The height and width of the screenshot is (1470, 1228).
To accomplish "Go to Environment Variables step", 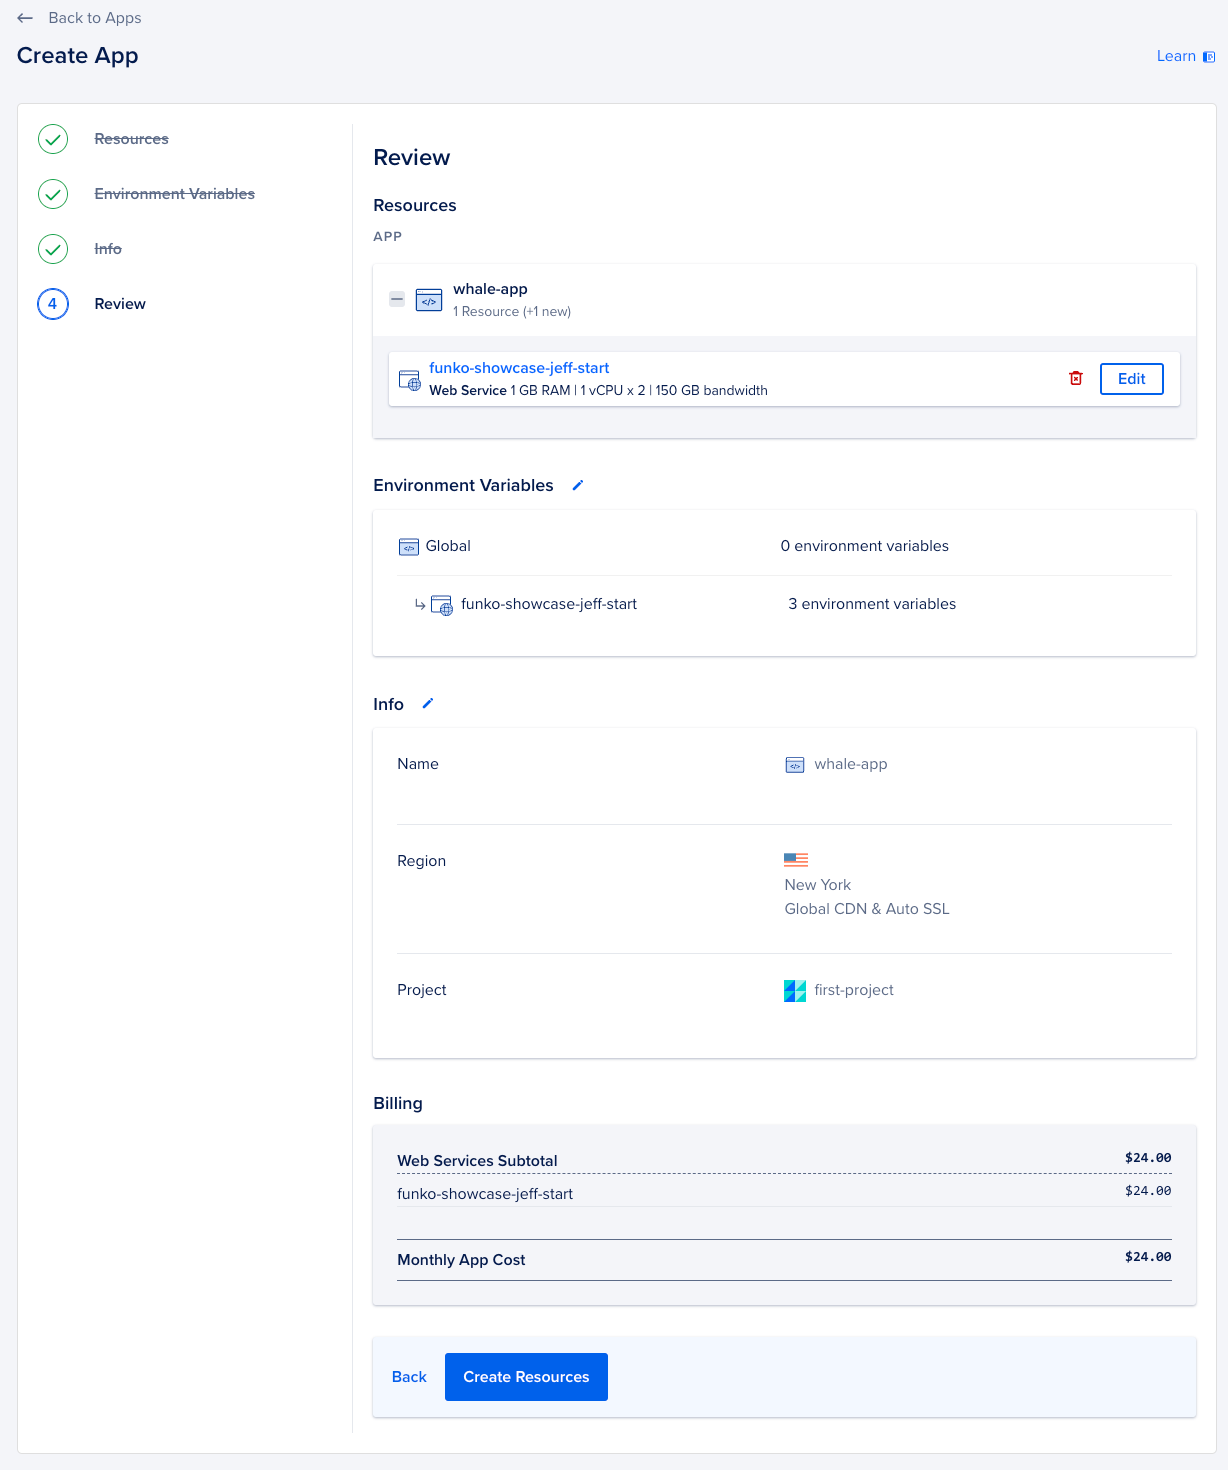I will [x=174, y=194].
